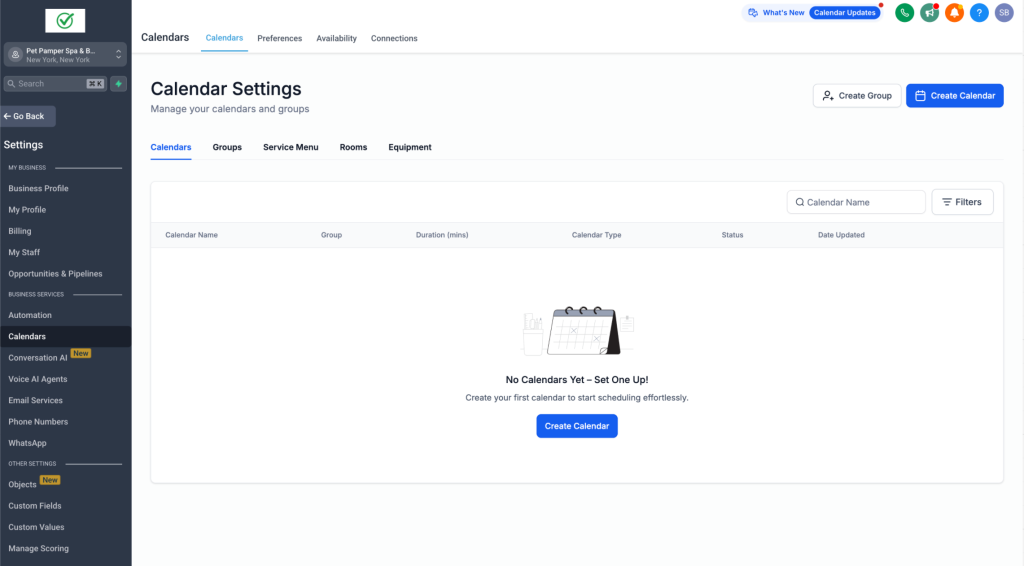Click the Duration (mins) column header

point(442,235)
